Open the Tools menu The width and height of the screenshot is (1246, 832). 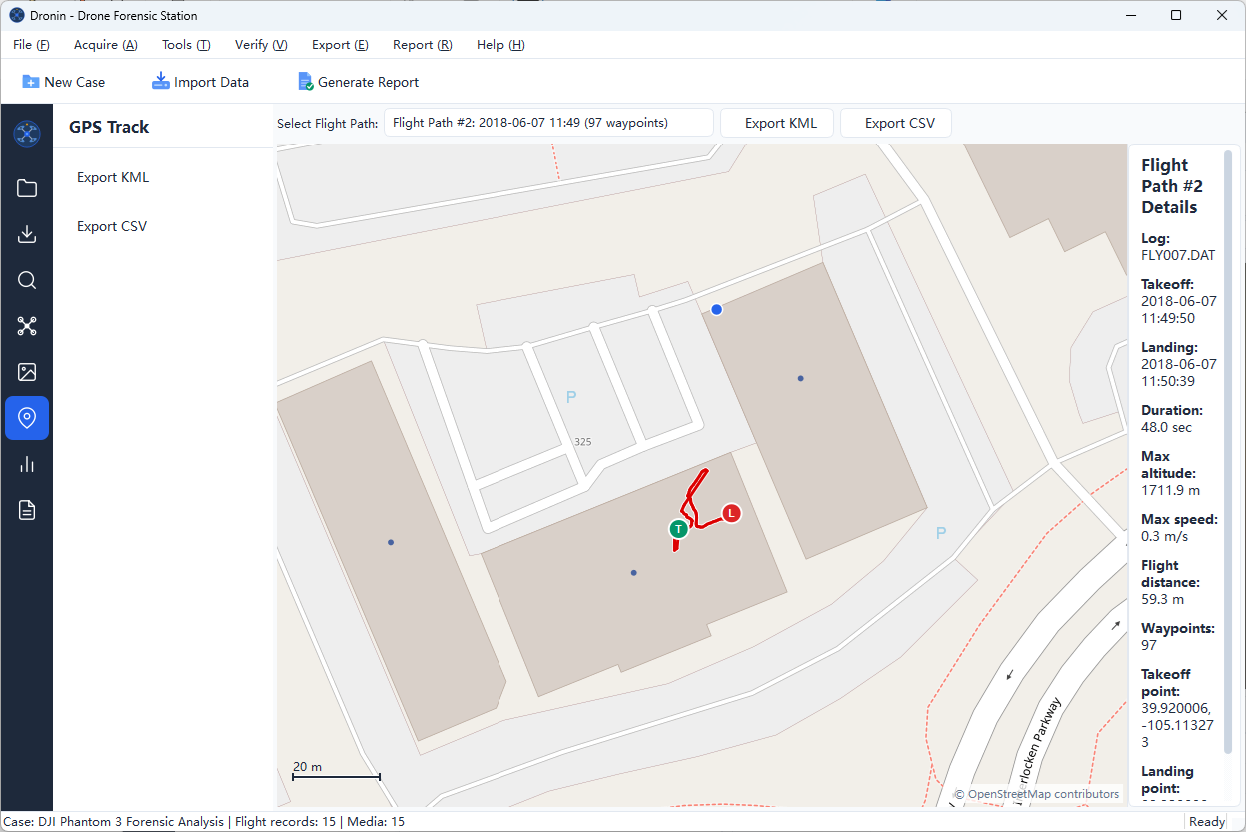coord(186,45)
